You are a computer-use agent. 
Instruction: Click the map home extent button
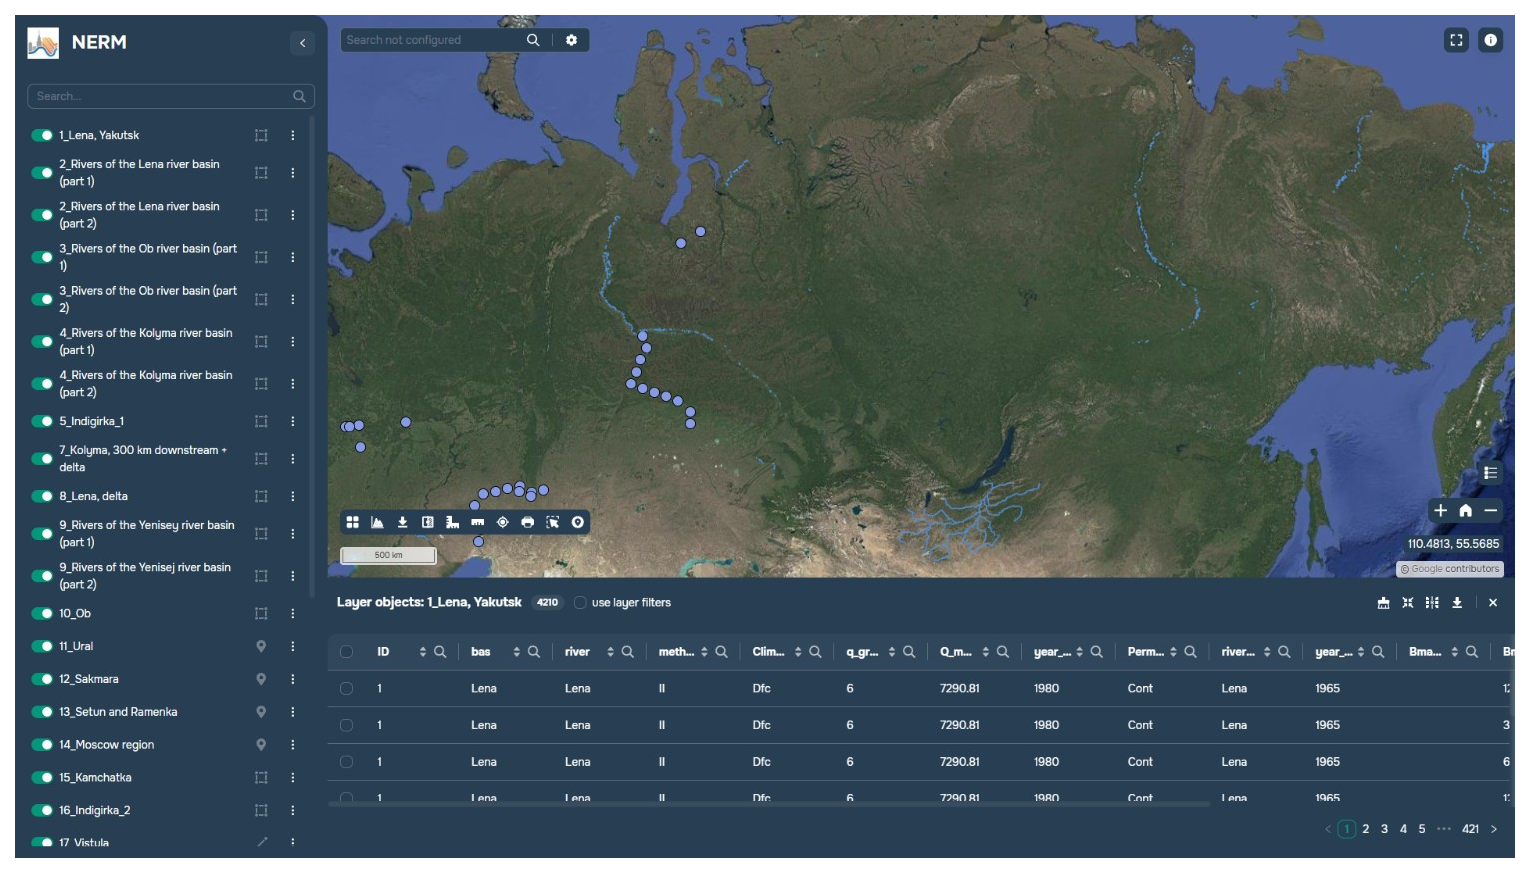1465,511
